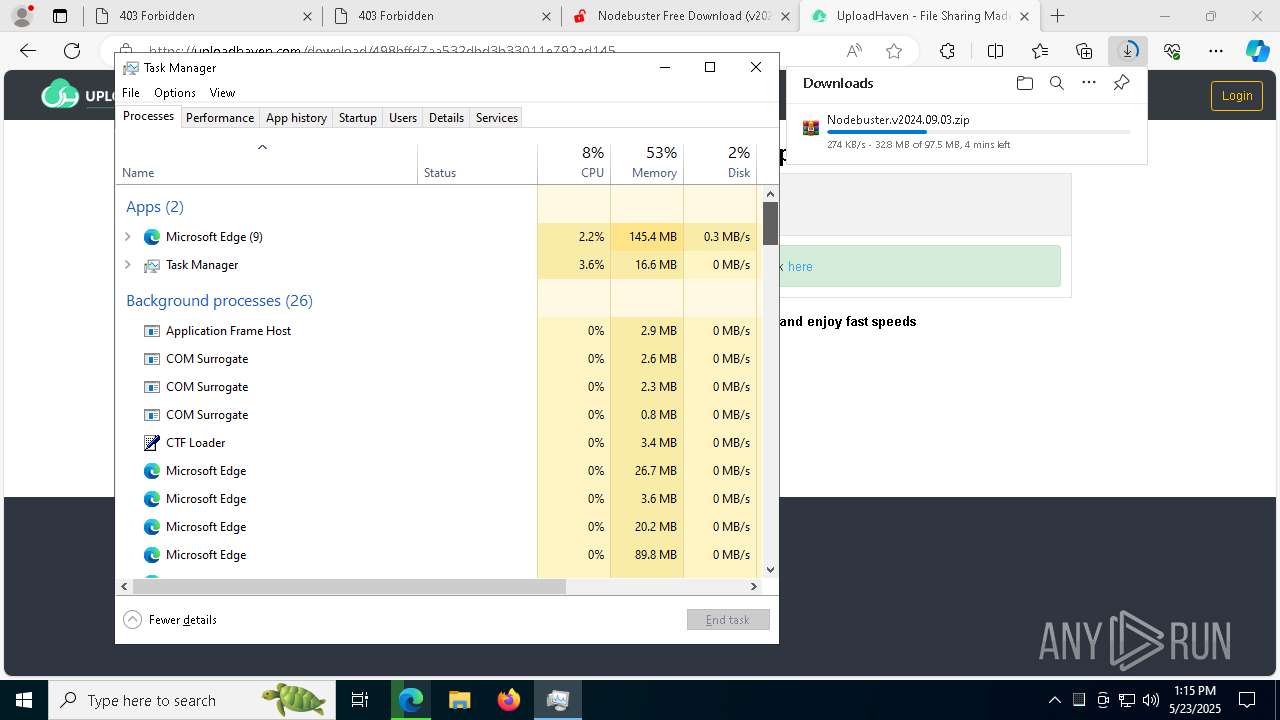Open Task View on the taskbar
Image resolution: width=1280 pixels, height=720 pixels.
360,700
